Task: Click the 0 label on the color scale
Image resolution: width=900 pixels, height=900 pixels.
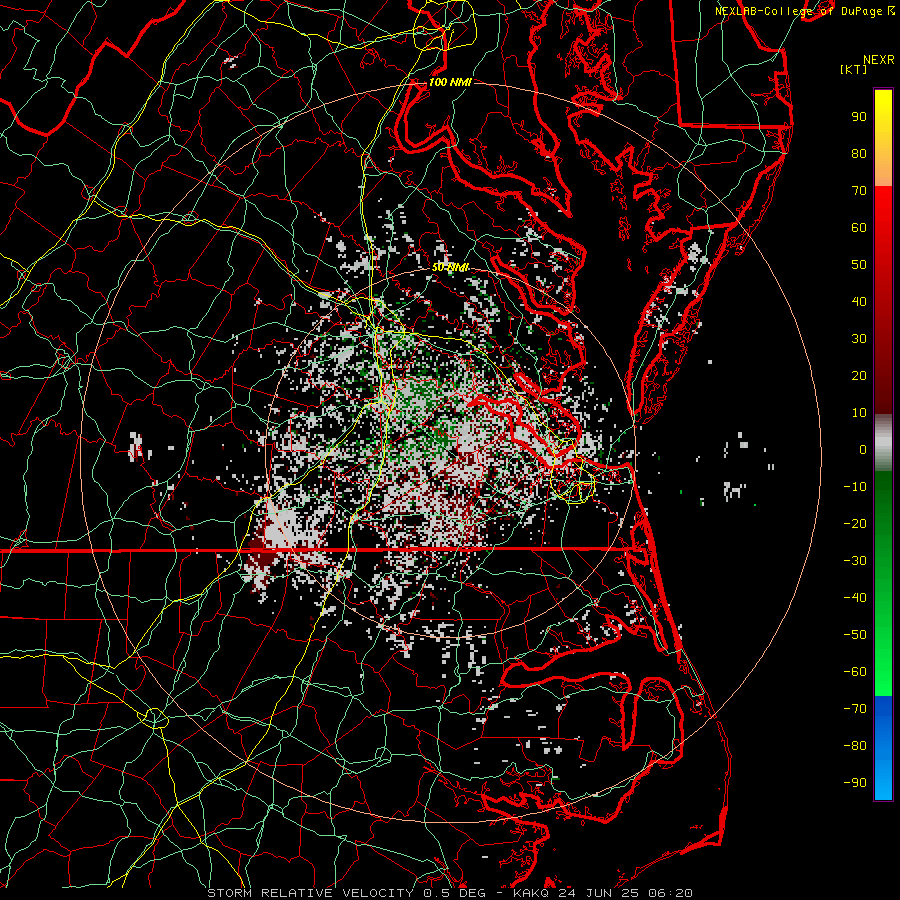Action: tap(863, 449)
